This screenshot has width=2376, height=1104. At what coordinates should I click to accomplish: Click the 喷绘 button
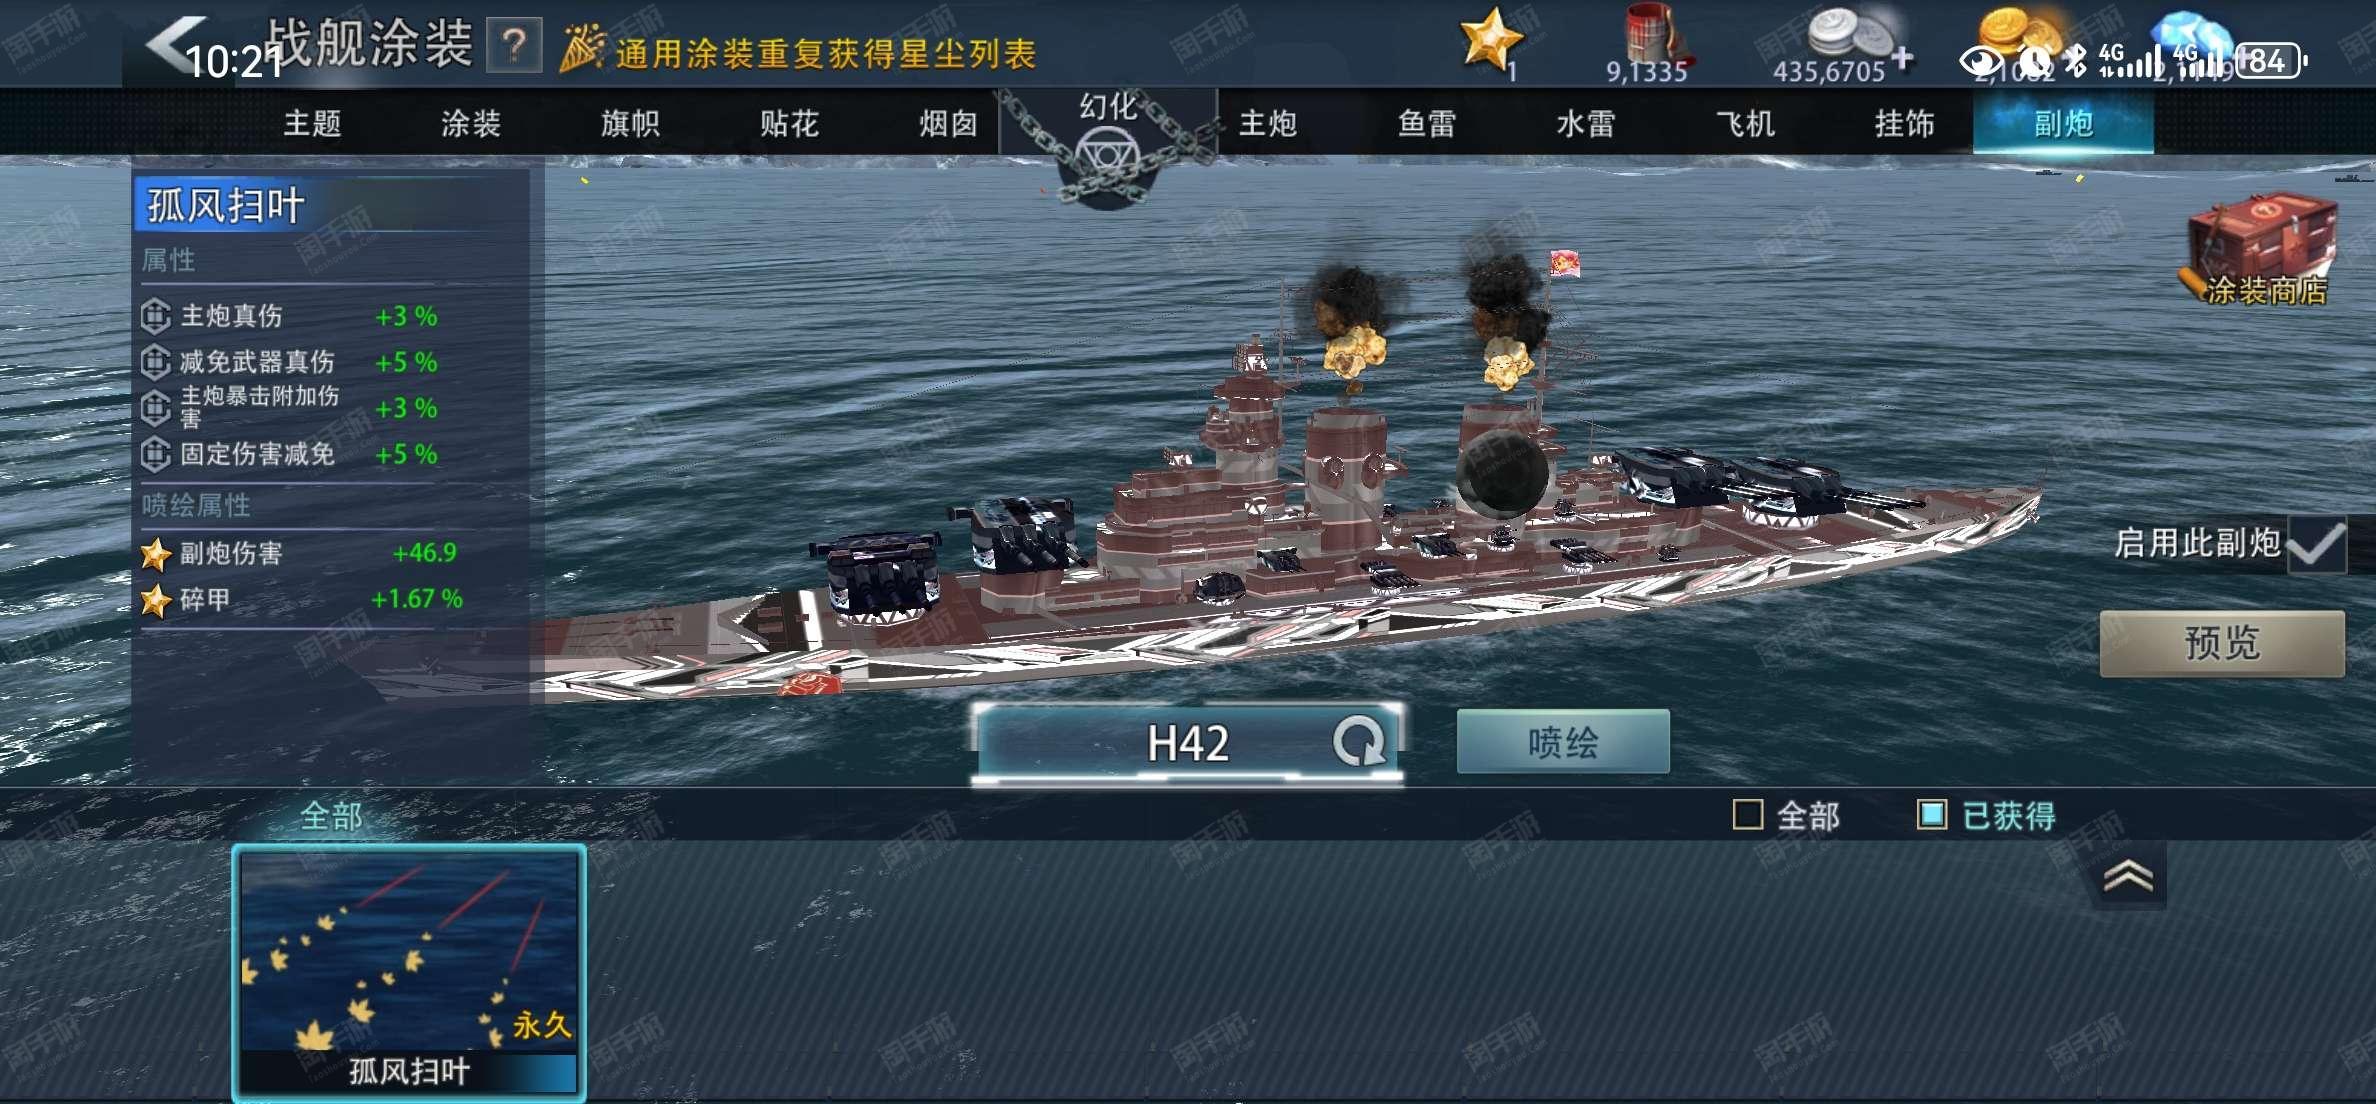(1563, 742)
